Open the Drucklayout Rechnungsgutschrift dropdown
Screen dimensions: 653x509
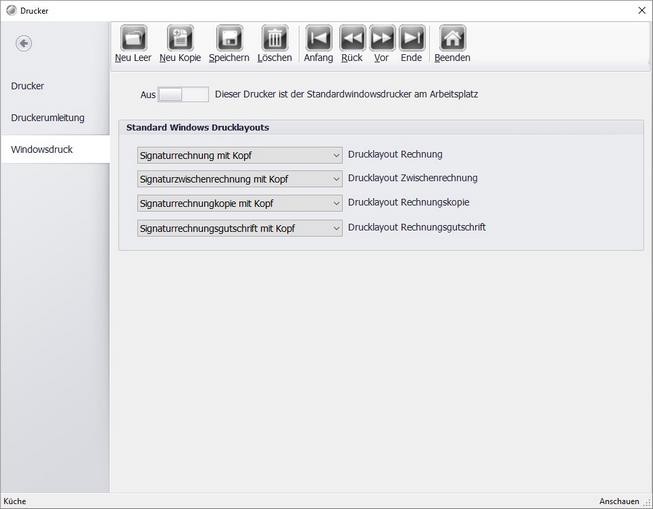pyautogui.click(x=239, y=228)
